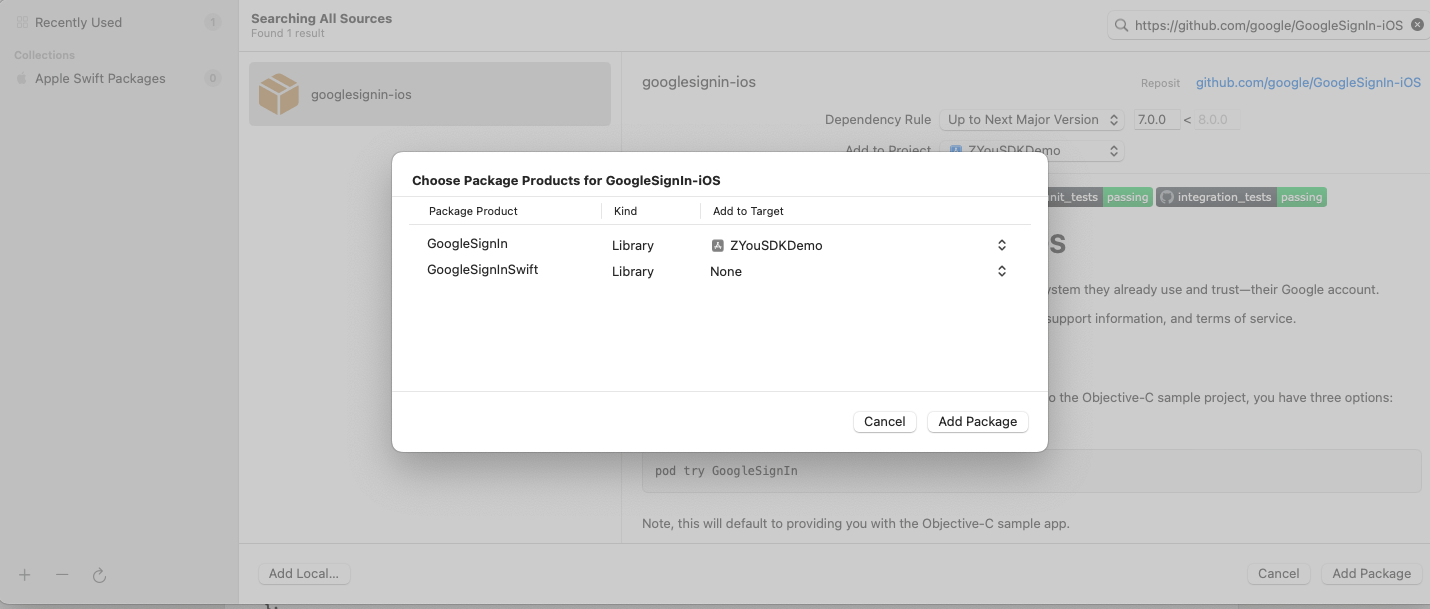The width and height of the screenshot is (1430, 609).
Task: Open target dropdown for GoogleSignInSwift product
Action: coord(1001,271)
